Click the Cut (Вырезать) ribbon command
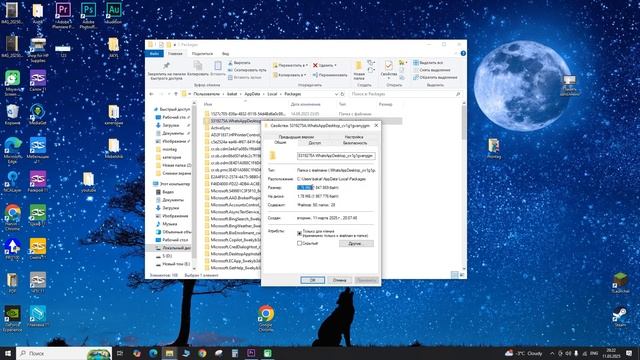Image resolution: width=640 pixels, height=360 pixels. (x=239, y=63)
